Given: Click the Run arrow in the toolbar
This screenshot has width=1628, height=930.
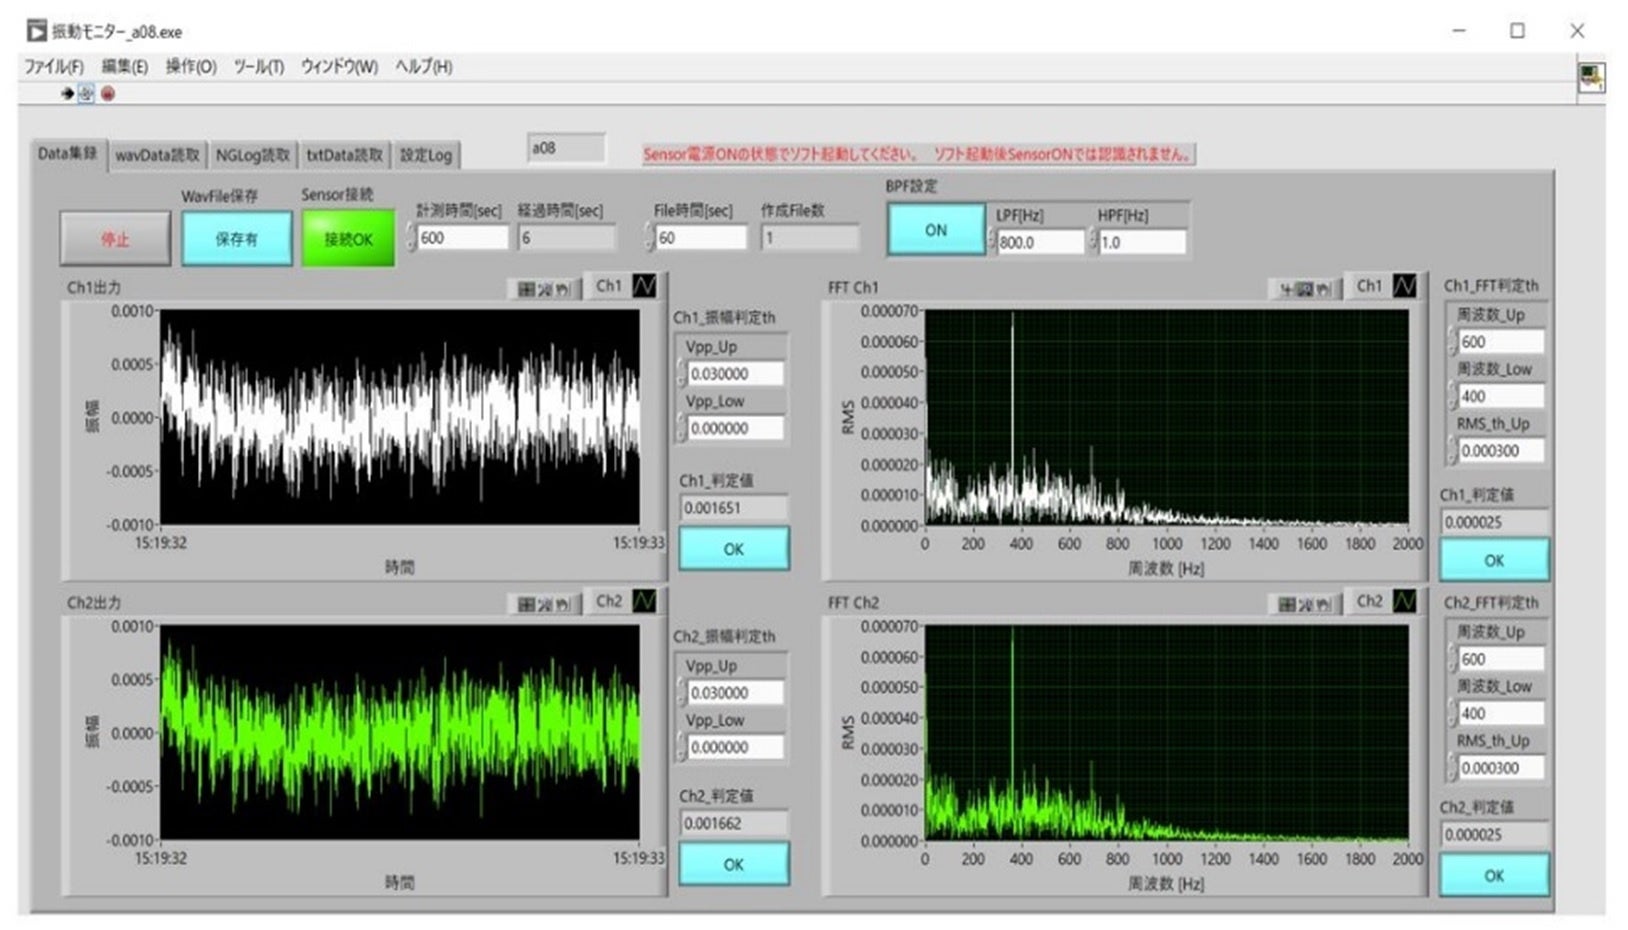Looking at the screenshot, I should tap(67, 94).
